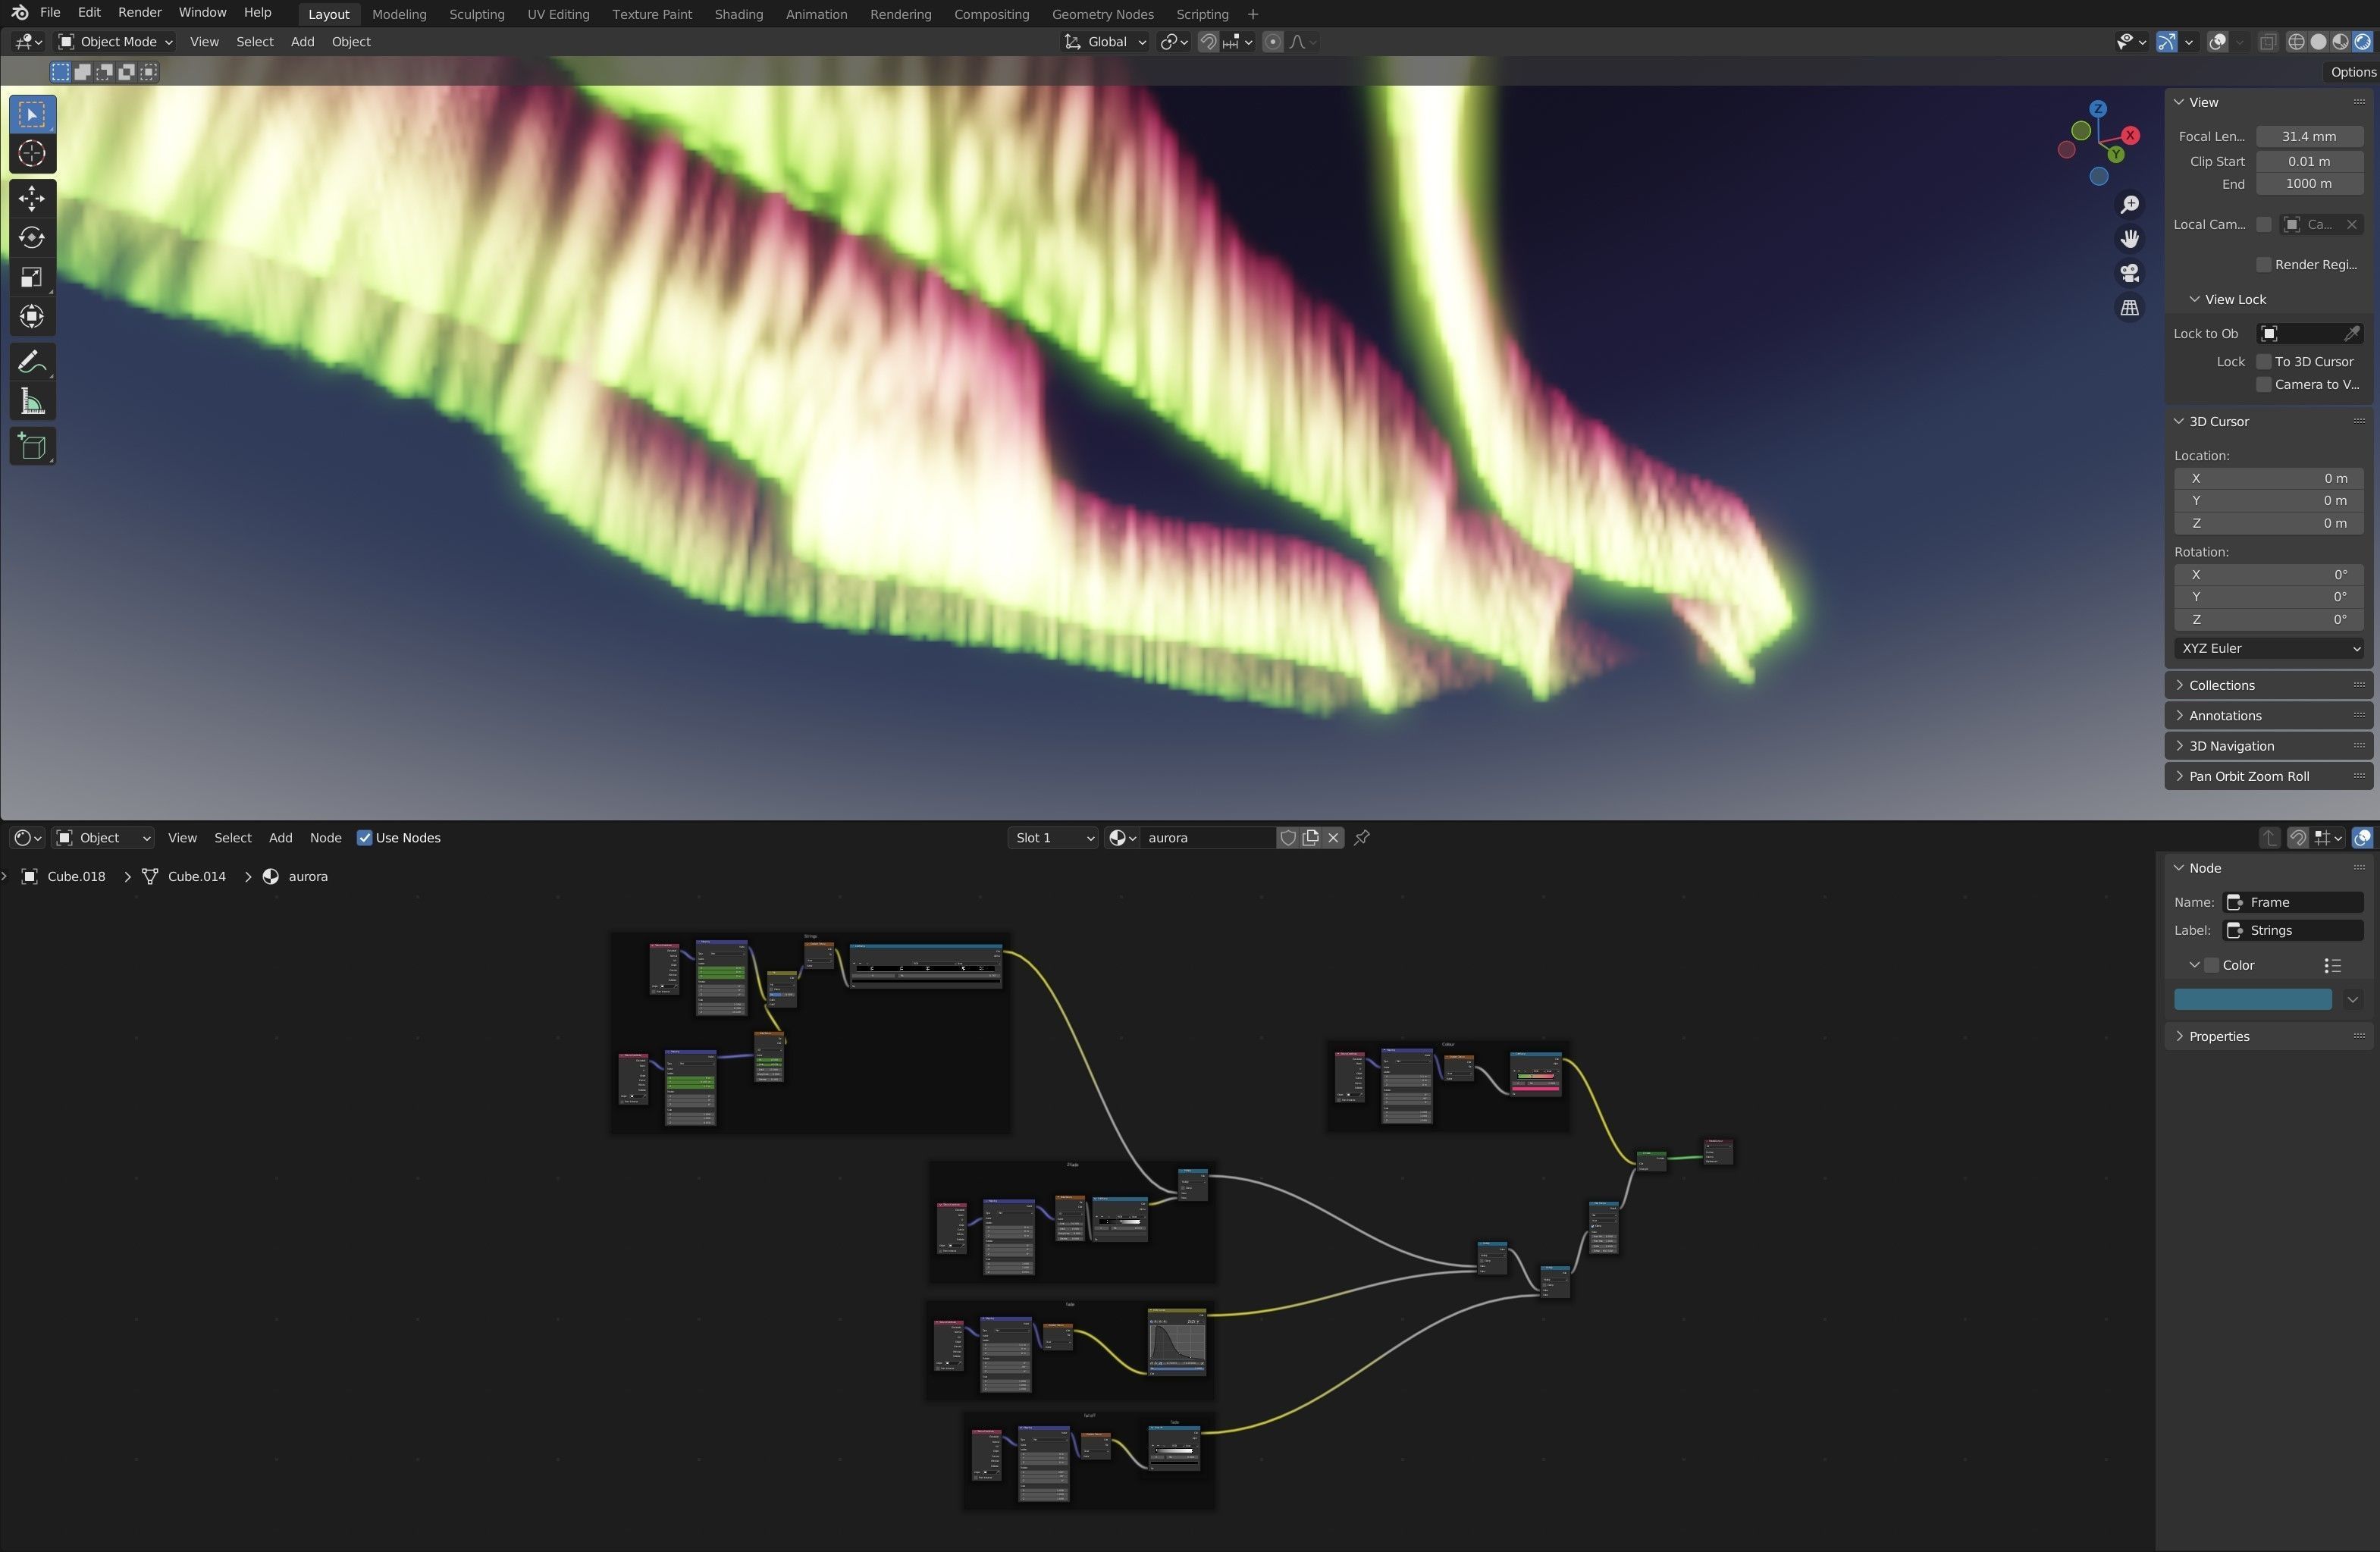The image size is (2380, 1552).
Task: Switch viewport to Solid shading mode
Action: pos(2318,42)
